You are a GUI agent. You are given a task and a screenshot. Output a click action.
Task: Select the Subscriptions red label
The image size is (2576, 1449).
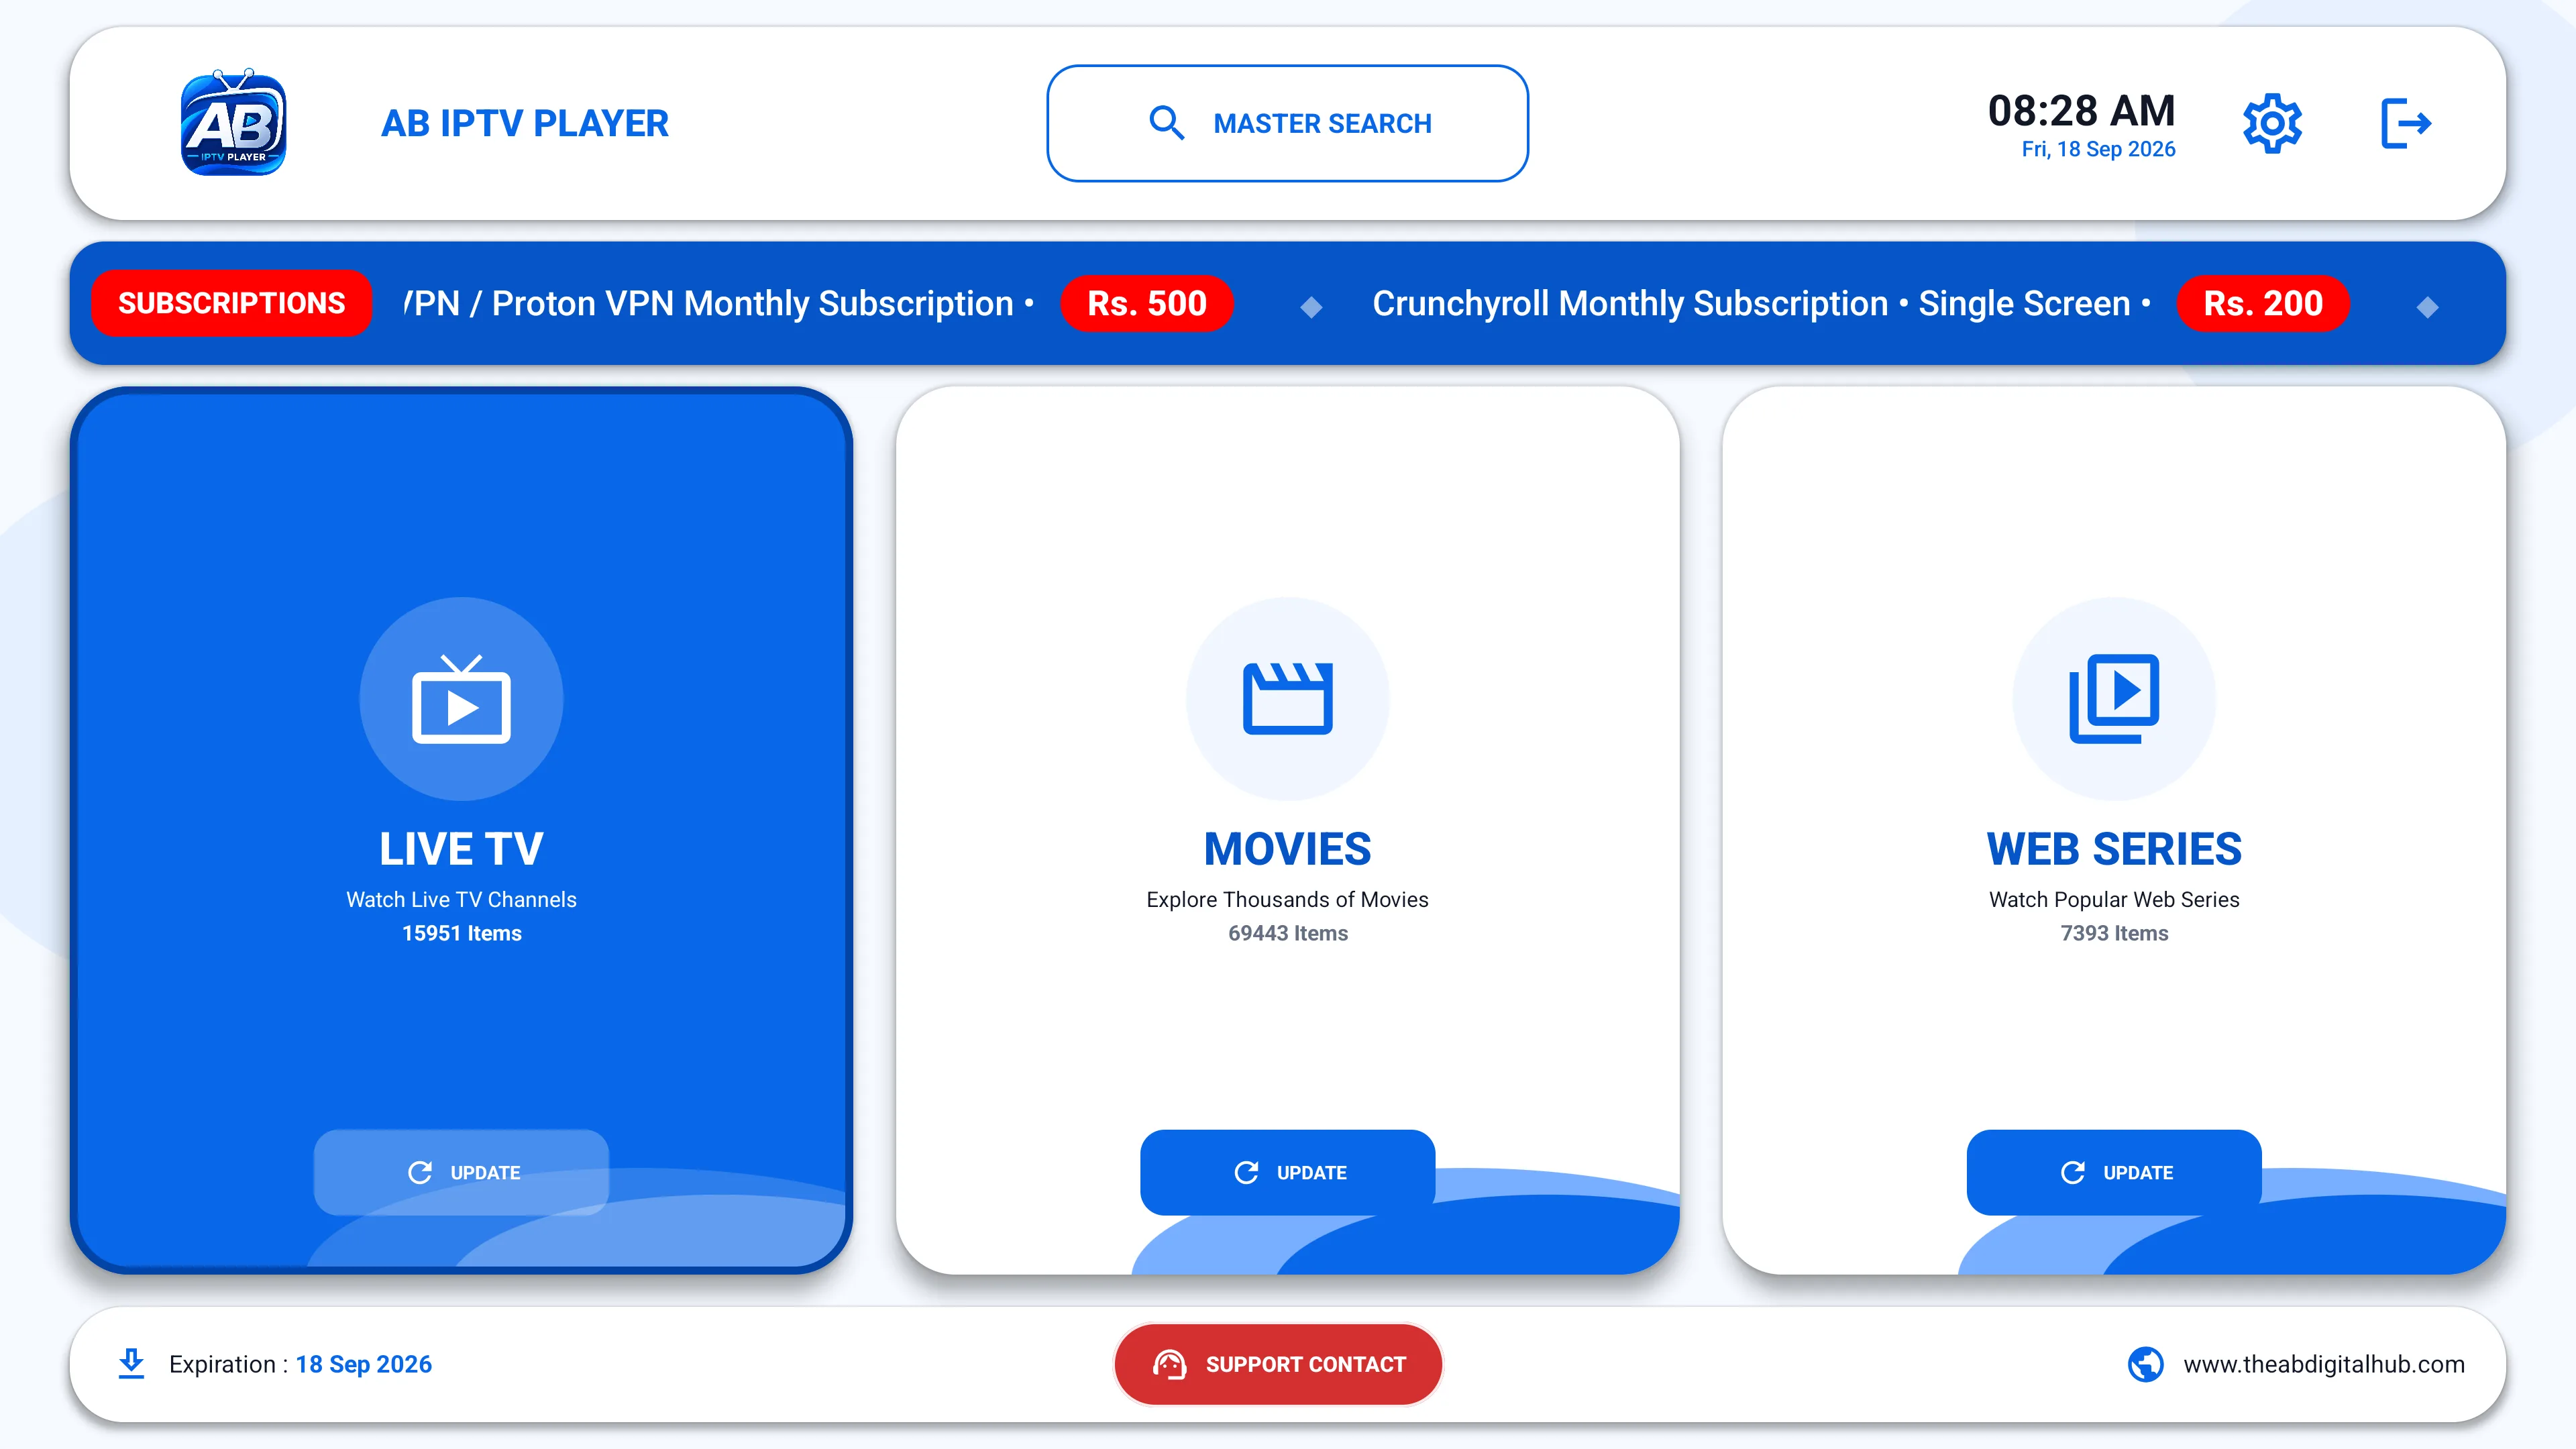point(231,303)
